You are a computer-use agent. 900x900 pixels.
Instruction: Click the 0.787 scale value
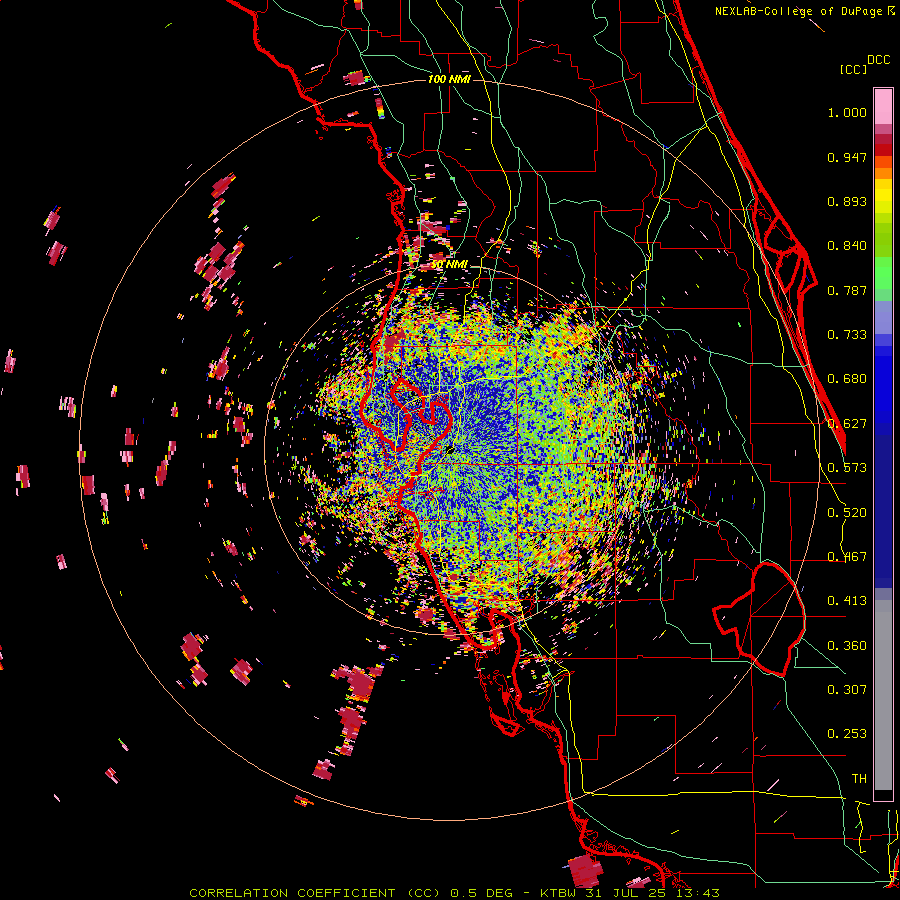coord(847,290)
